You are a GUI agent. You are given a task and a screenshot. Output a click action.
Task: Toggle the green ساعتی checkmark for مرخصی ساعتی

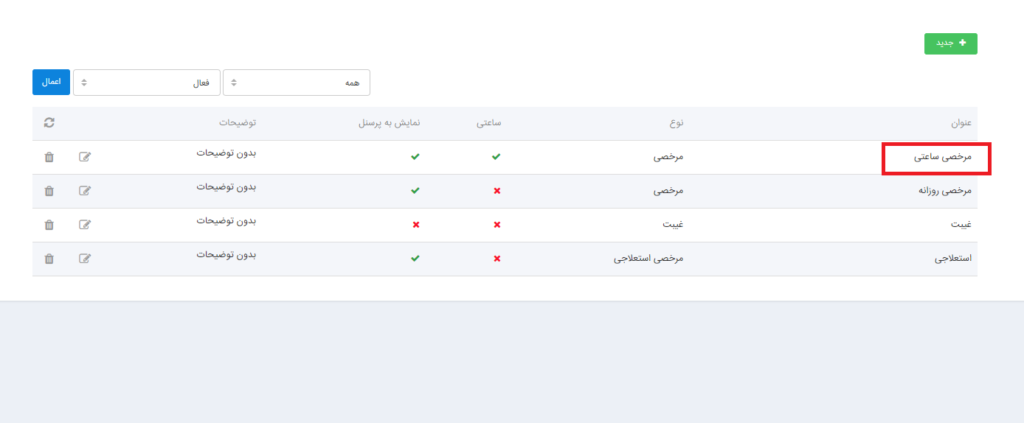tap(497, 157)
